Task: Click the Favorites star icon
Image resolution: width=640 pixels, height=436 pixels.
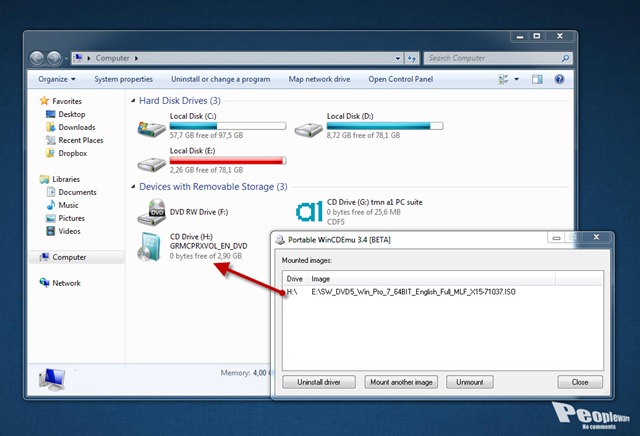Action: tap(44, 101)
